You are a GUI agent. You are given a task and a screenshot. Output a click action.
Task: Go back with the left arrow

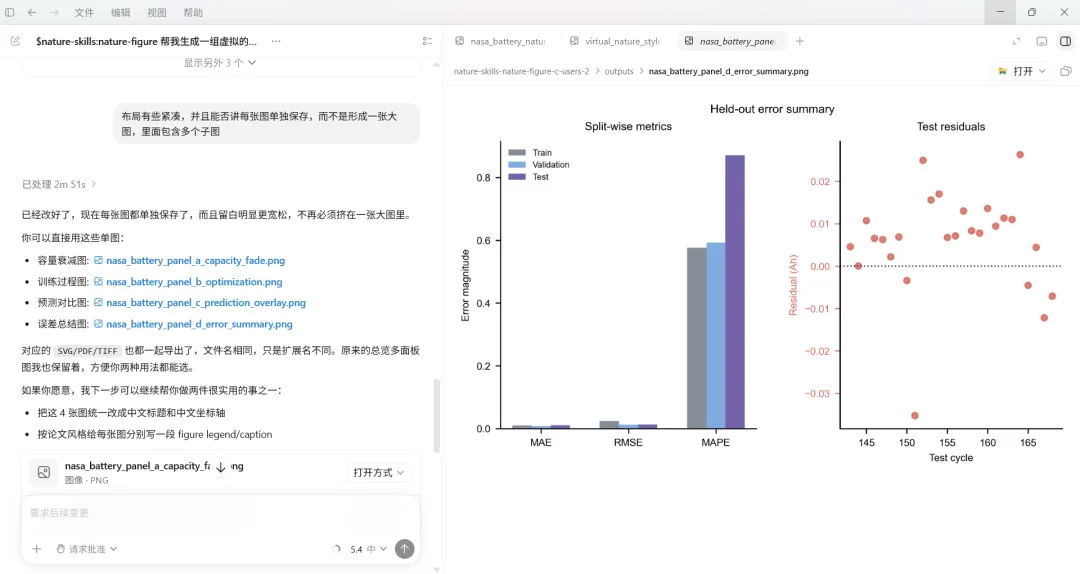[32, 12]
